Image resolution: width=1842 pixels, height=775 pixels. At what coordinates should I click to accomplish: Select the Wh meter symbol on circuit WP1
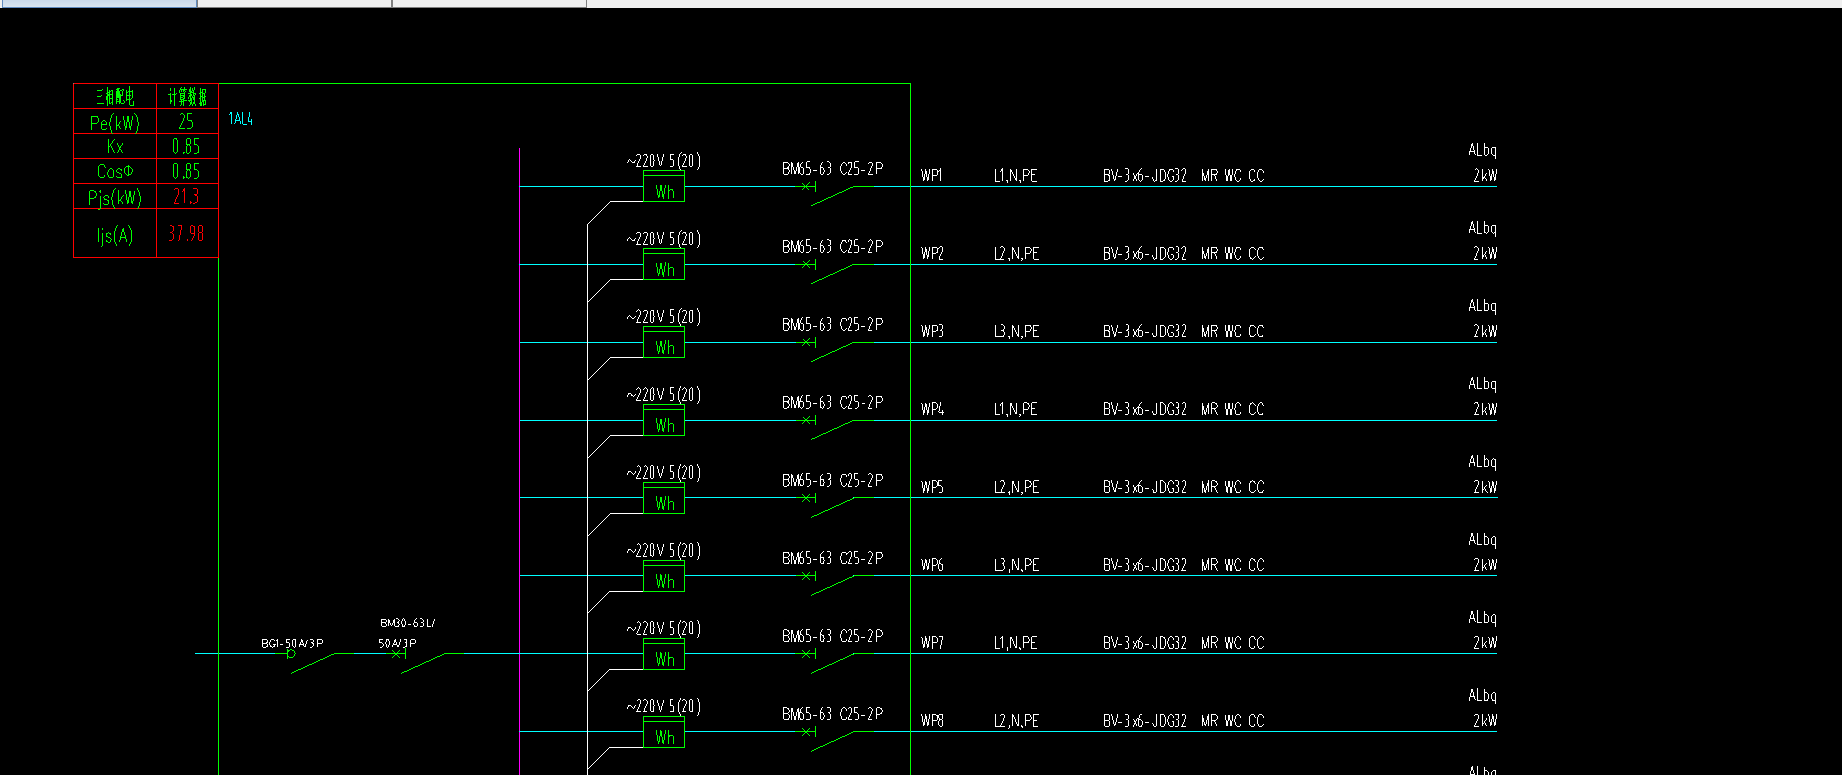pyautogui.click(x=664, y=186)
